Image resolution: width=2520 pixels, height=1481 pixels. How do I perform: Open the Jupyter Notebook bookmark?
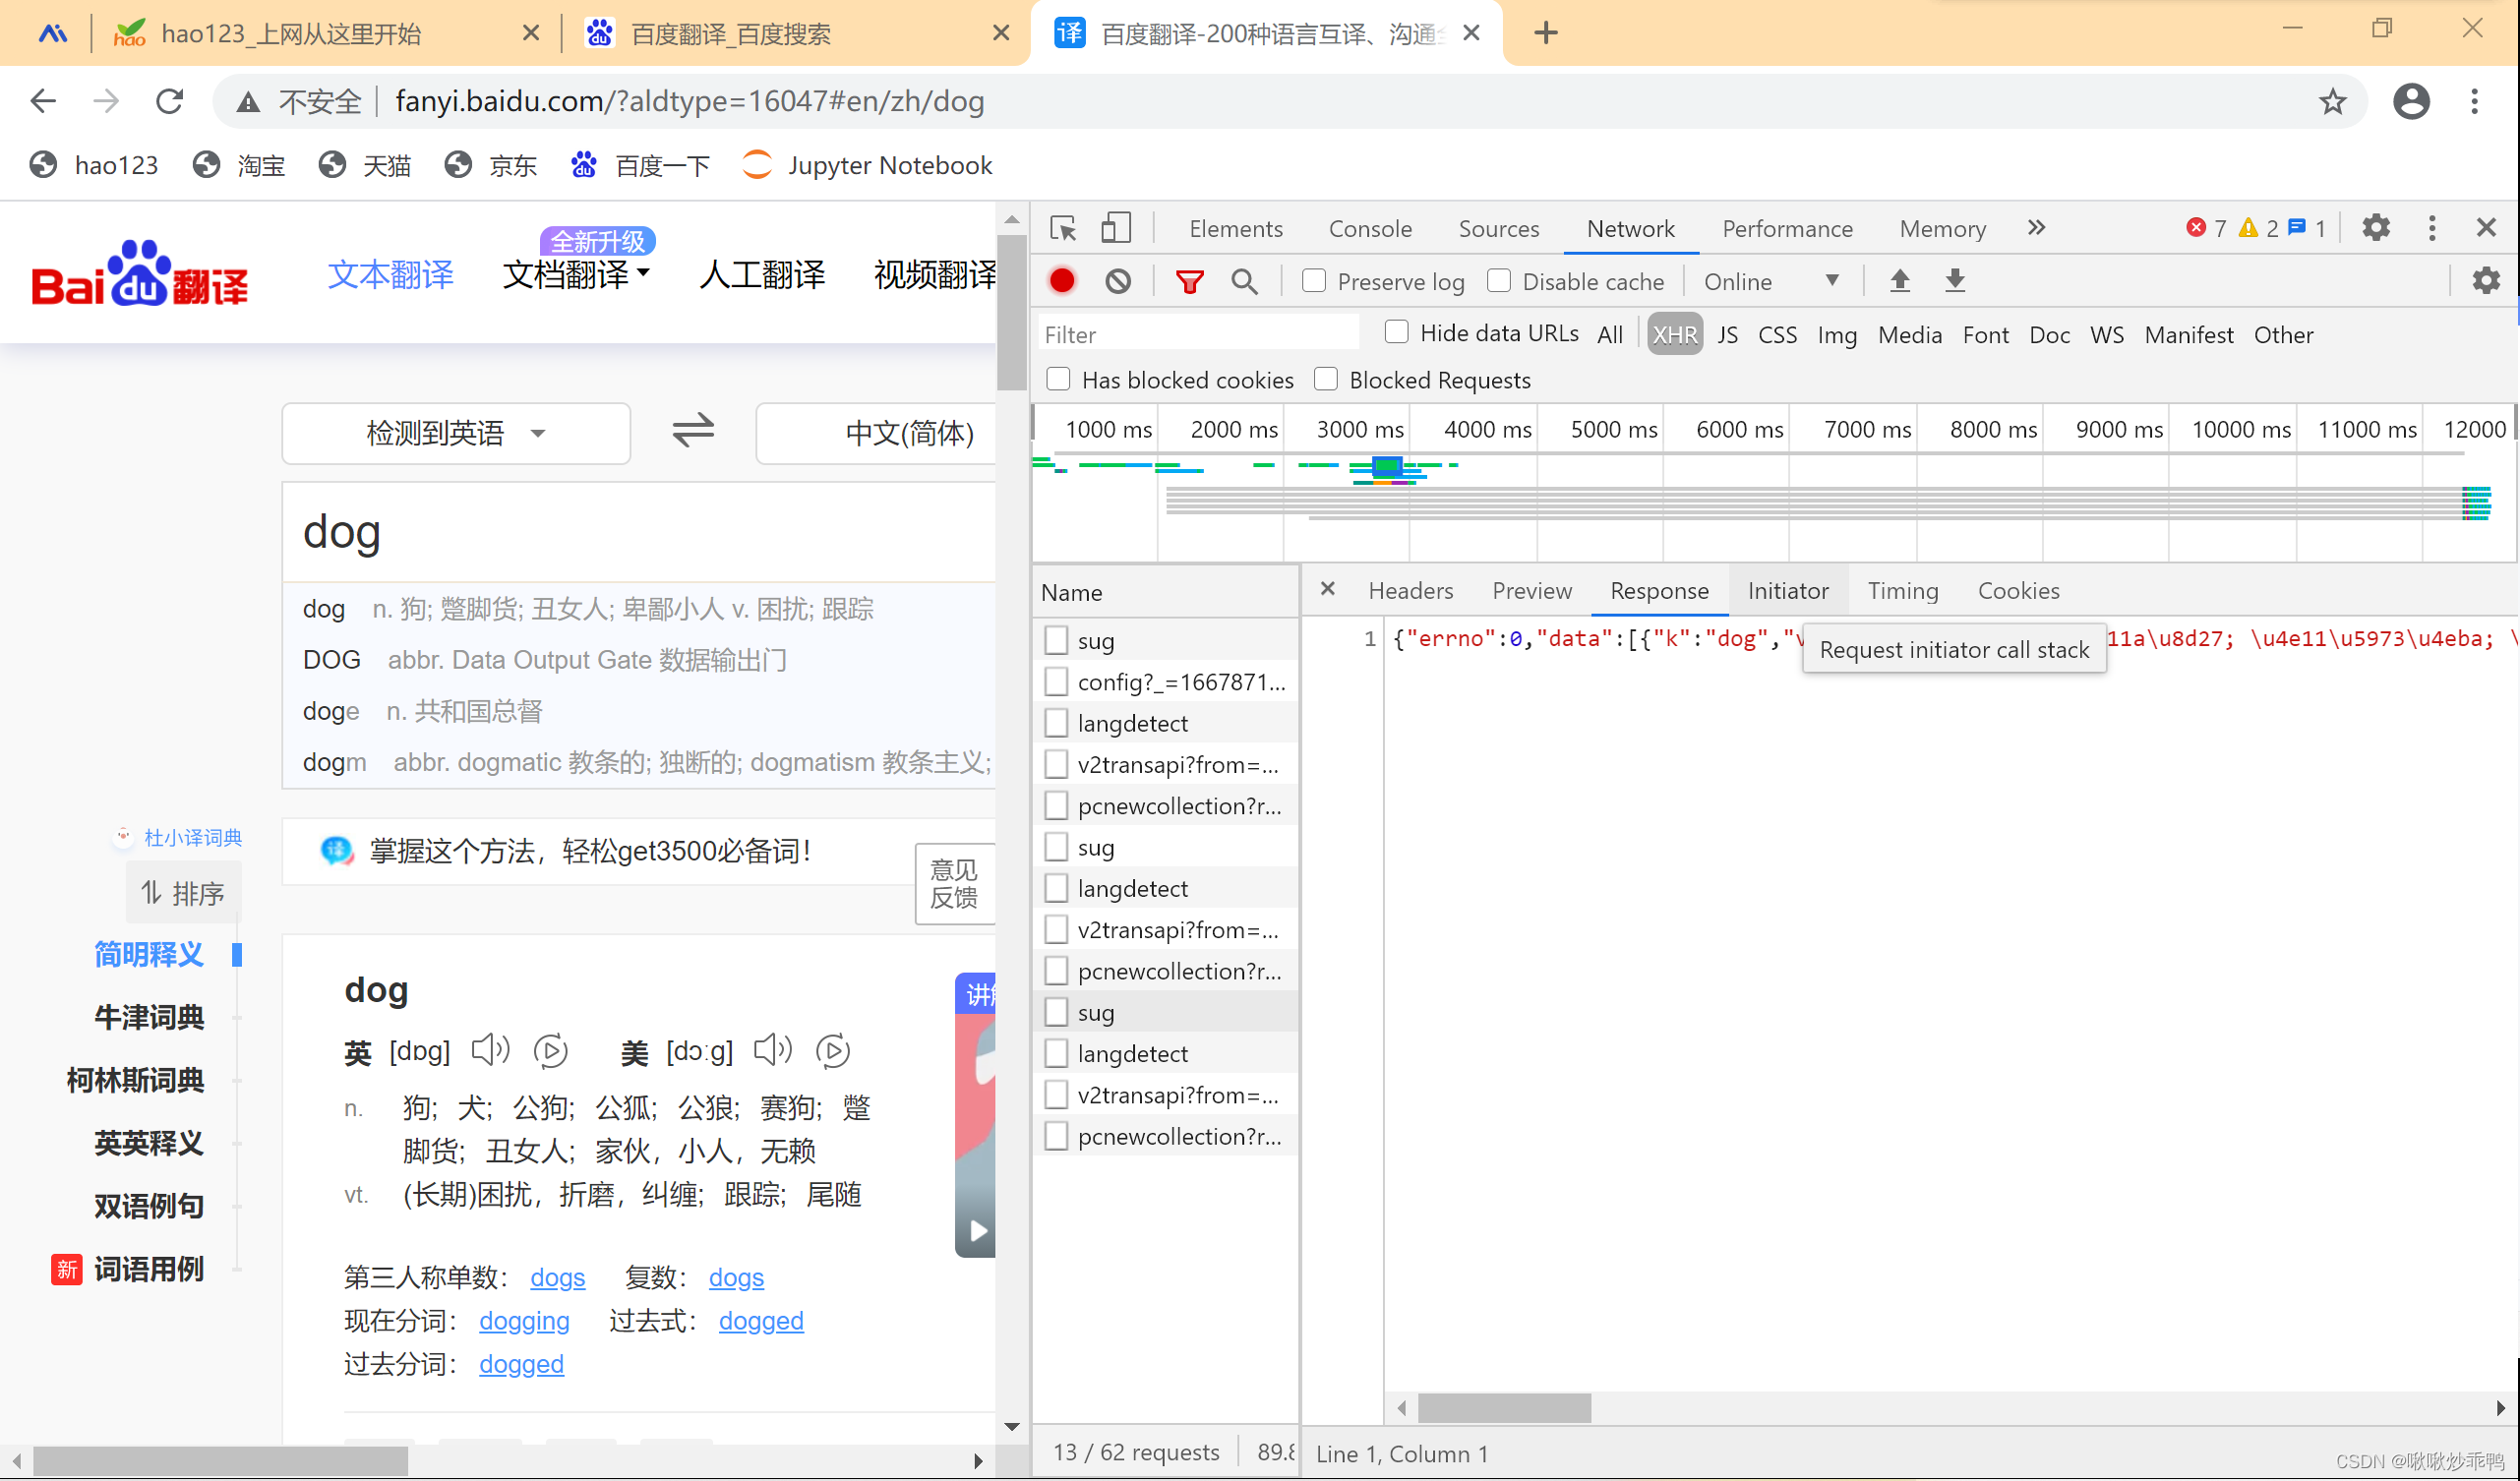click(x=868, y=165)
